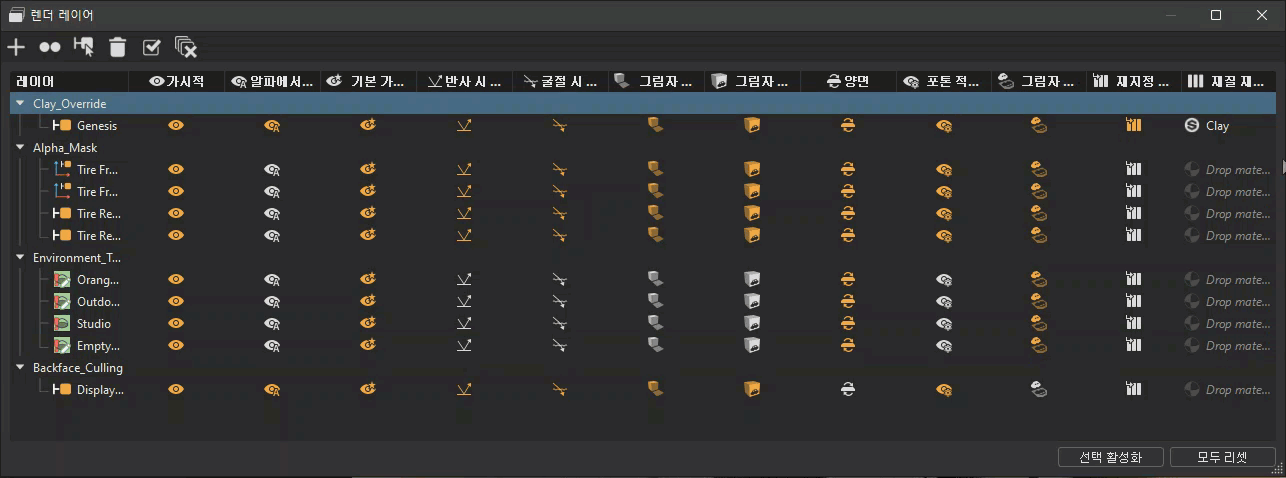Add a new render layer with plus icon
Screen dimensions: 1286x478
point(16,47)
